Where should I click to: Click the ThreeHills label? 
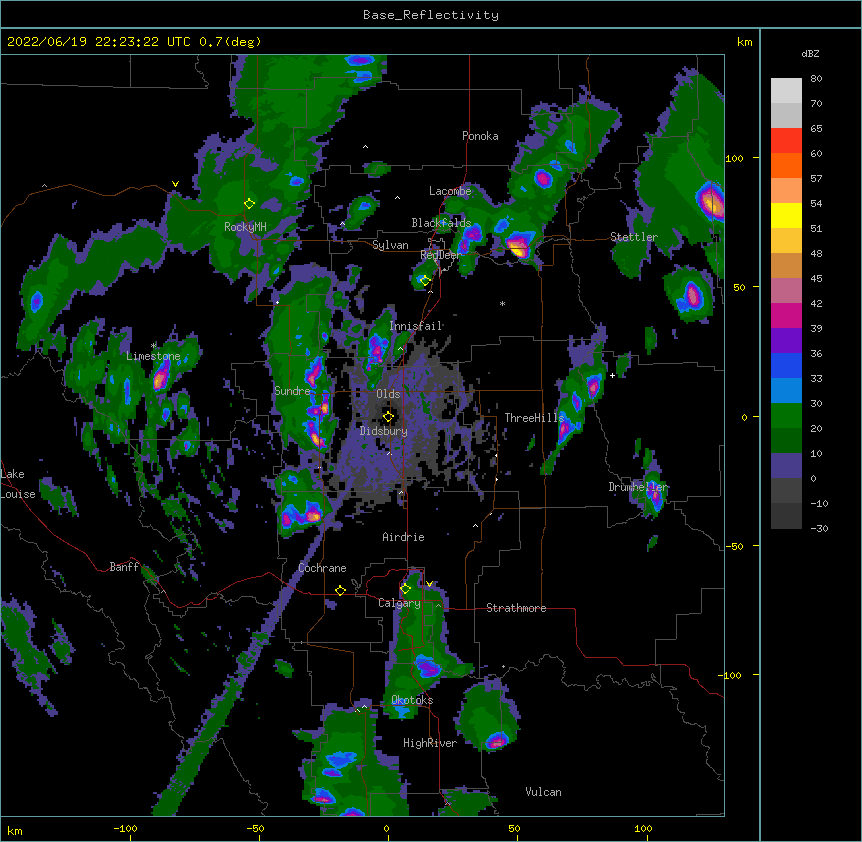(x=534, y=418)
